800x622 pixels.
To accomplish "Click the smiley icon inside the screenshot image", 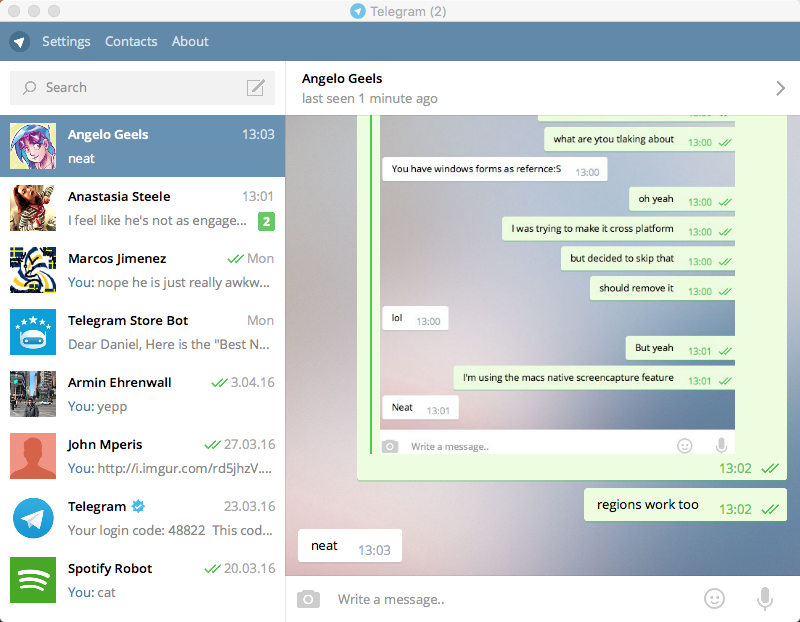I will (x=685, y=446).
